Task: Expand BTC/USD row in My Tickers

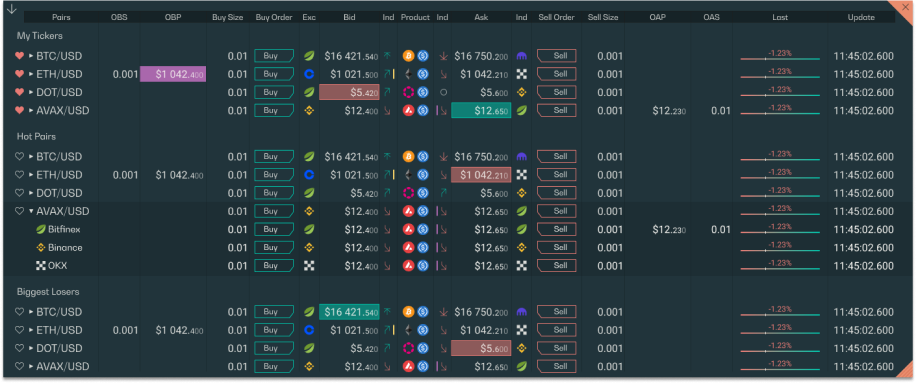Action: [x=32, y=57]
